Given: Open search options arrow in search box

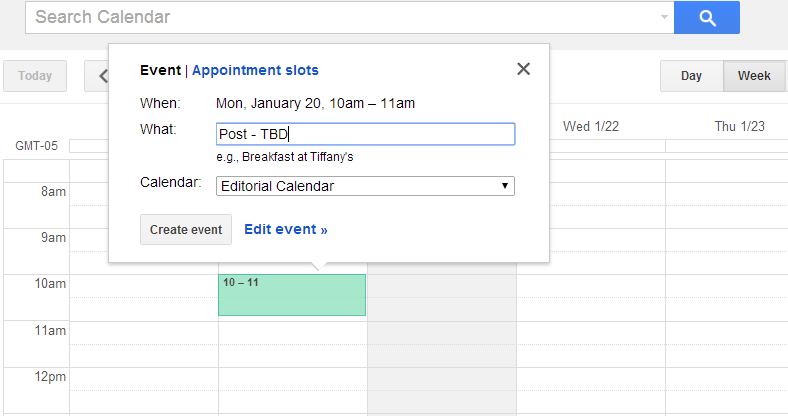Looking at the screenshot, I should [x=664, y=18].
